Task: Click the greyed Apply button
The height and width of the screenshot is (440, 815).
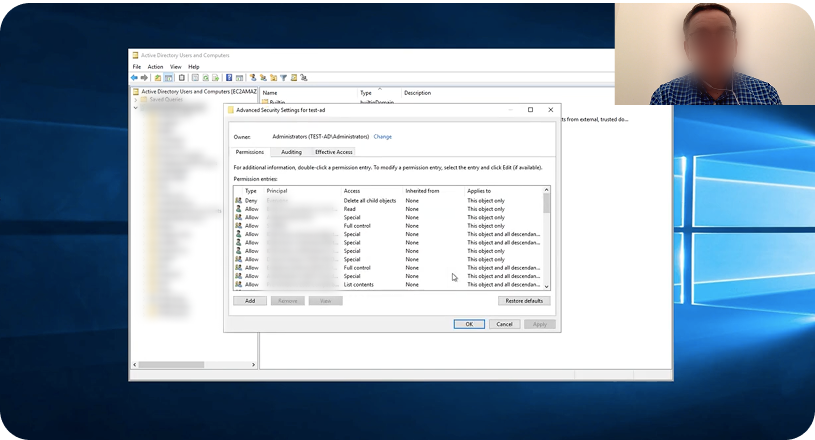Action: (x=540, y=324)
